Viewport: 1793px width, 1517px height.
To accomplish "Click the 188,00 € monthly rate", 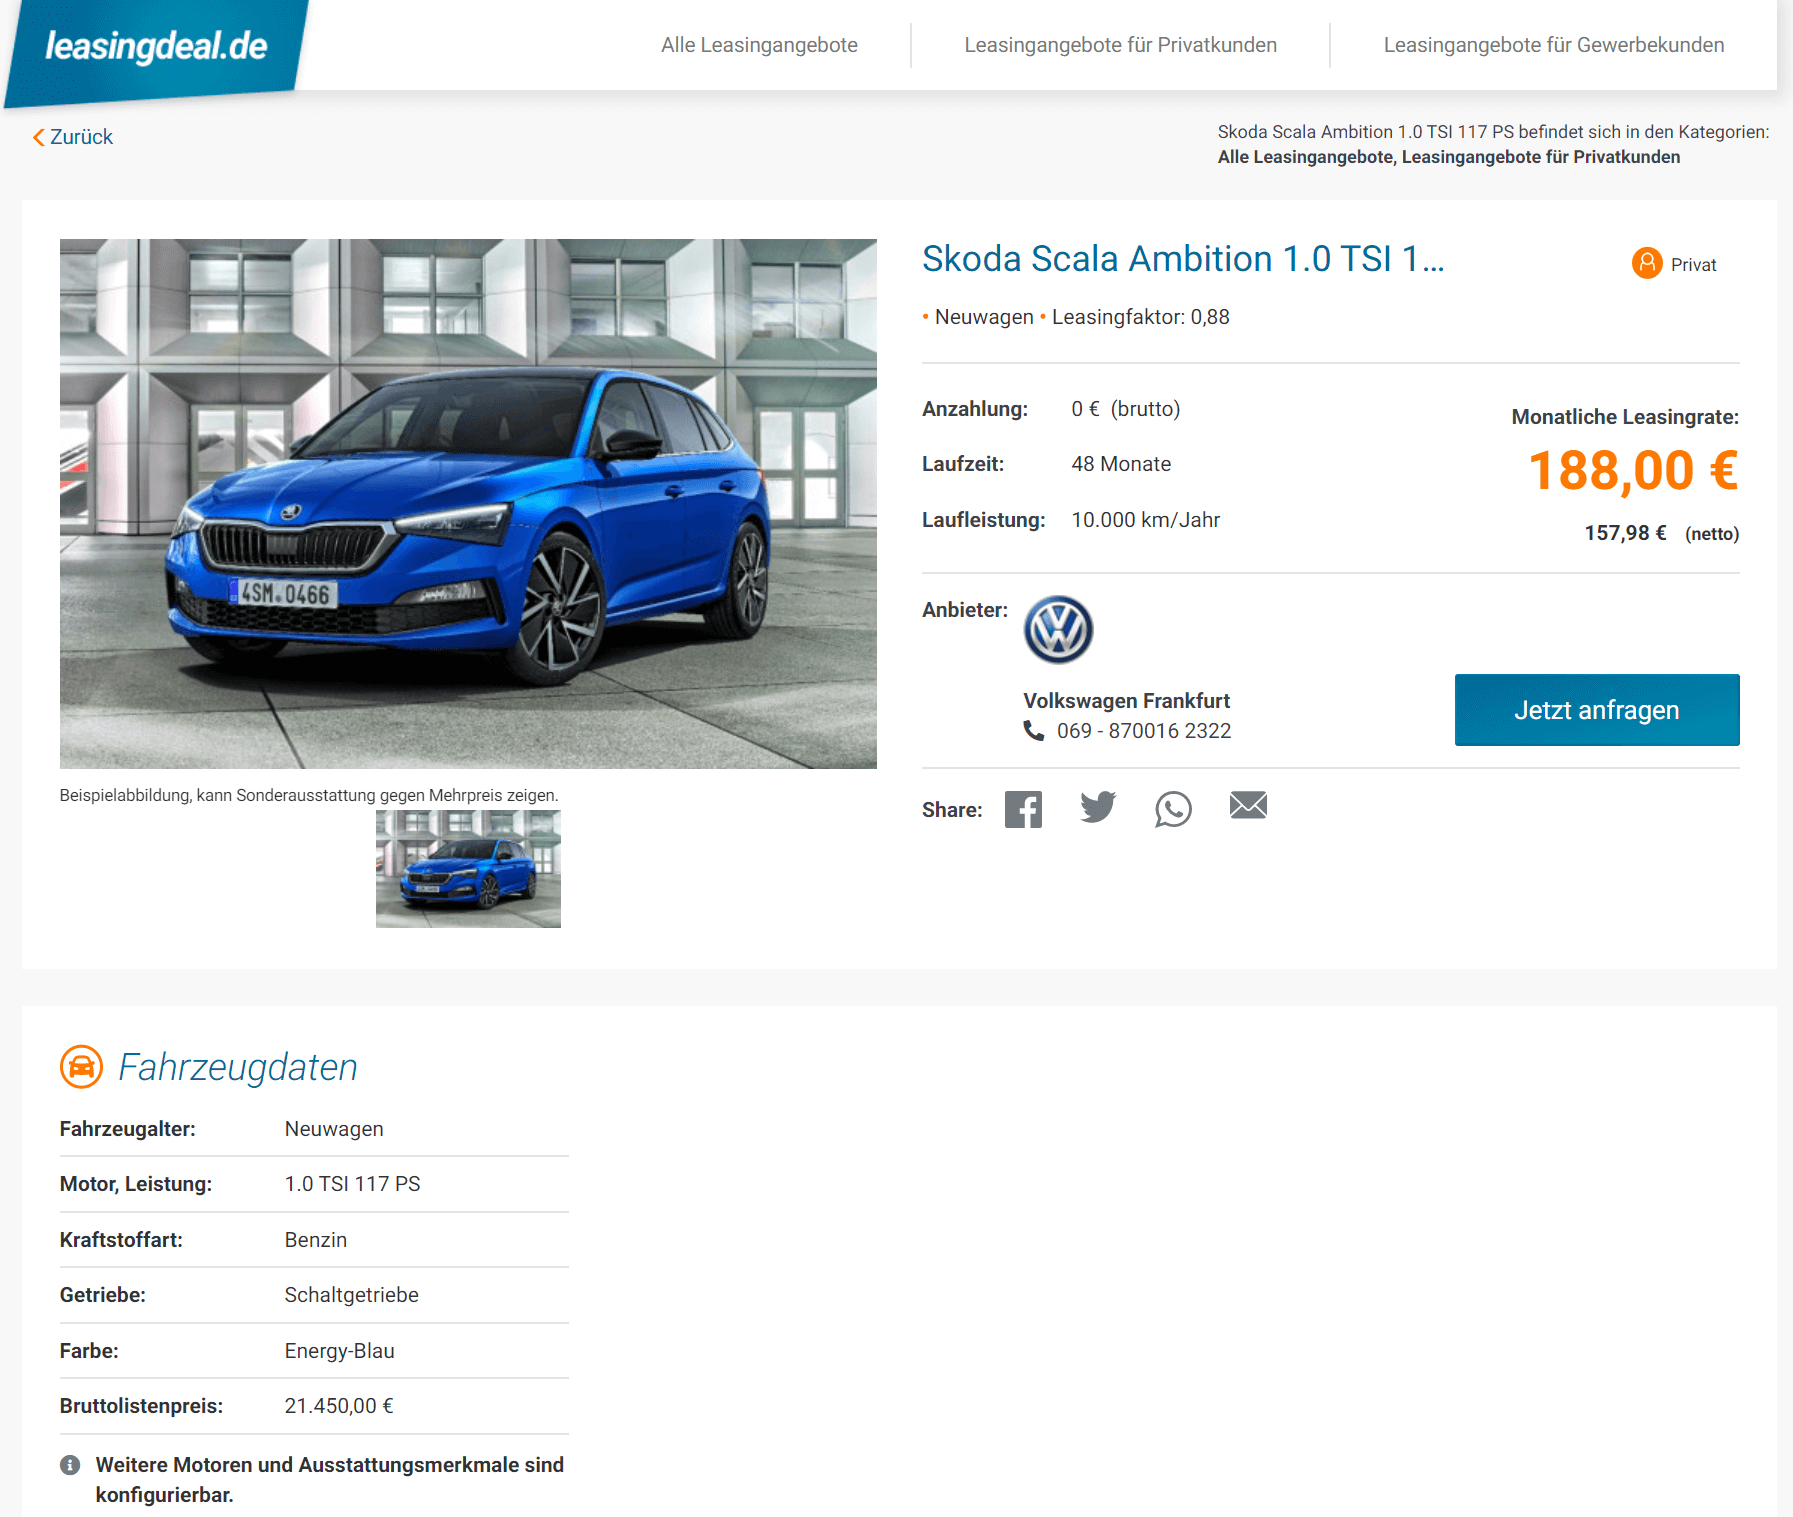I will (1634, 471).
